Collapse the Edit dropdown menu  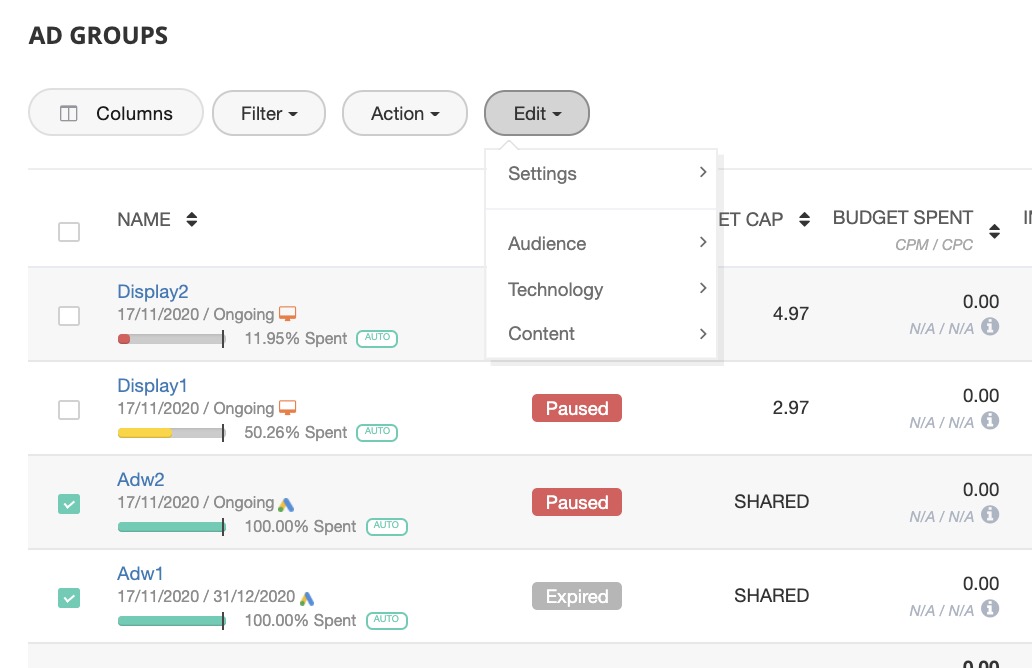tap(537, 114)
